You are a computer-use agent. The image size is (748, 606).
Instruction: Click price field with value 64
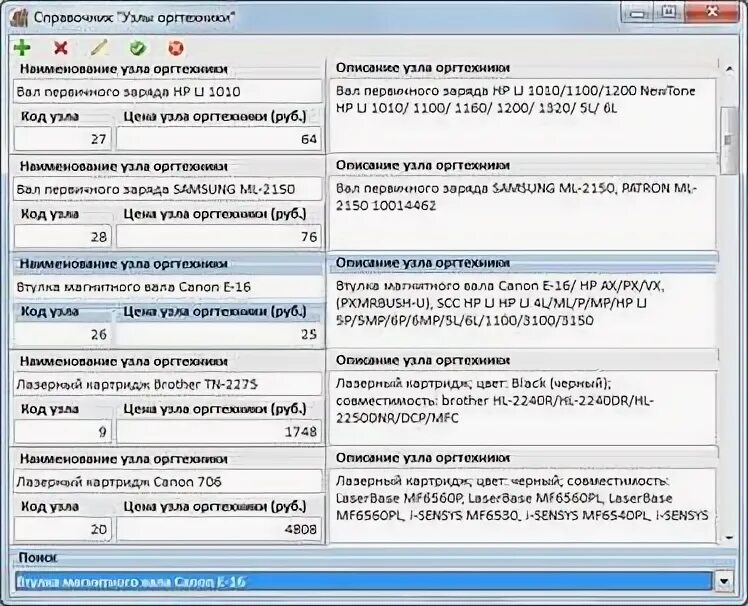(x=219, y=139)
